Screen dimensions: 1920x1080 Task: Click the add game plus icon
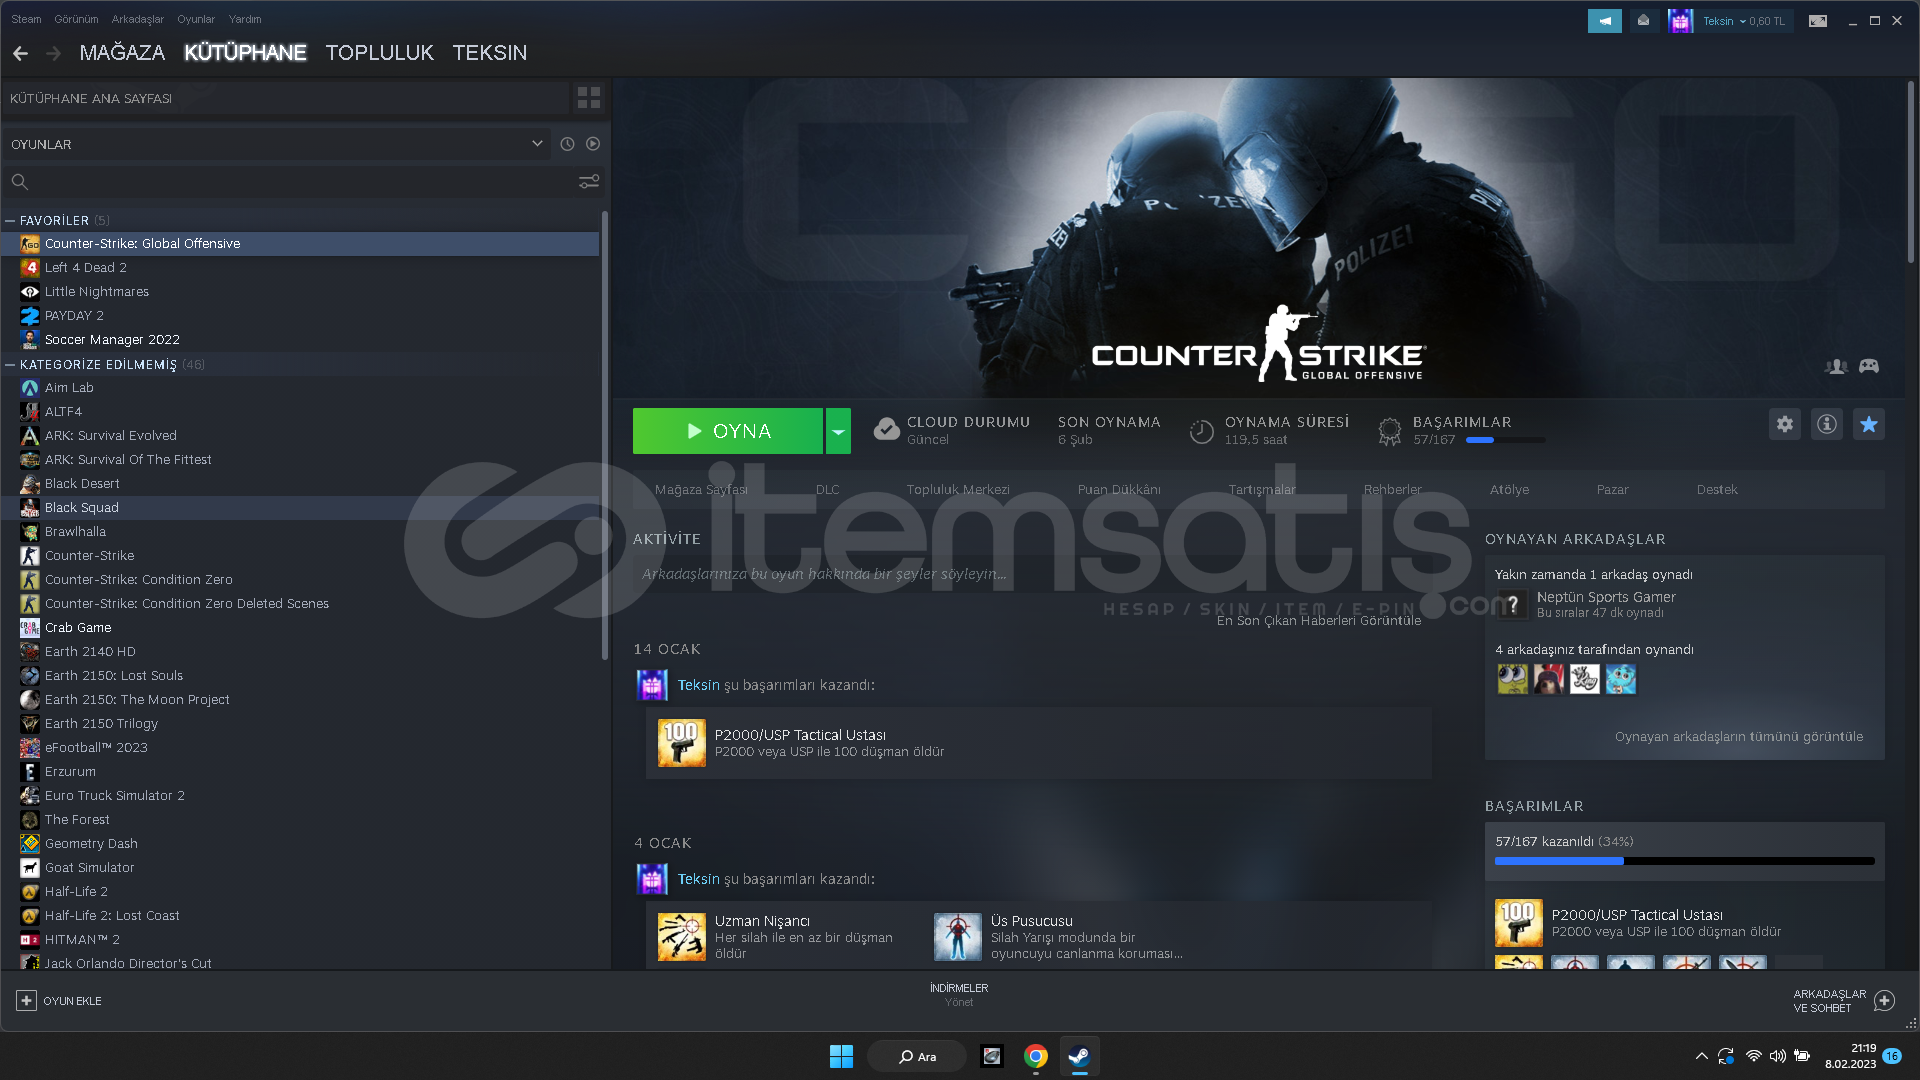27,1000
